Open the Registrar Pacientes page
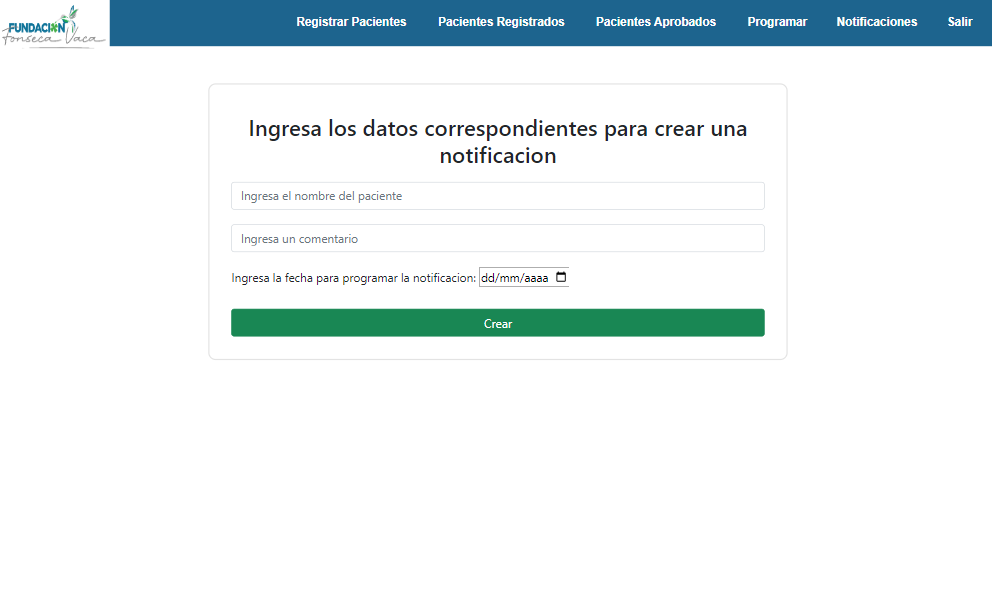This screenshot has width=992, height=593. point(351,22)
